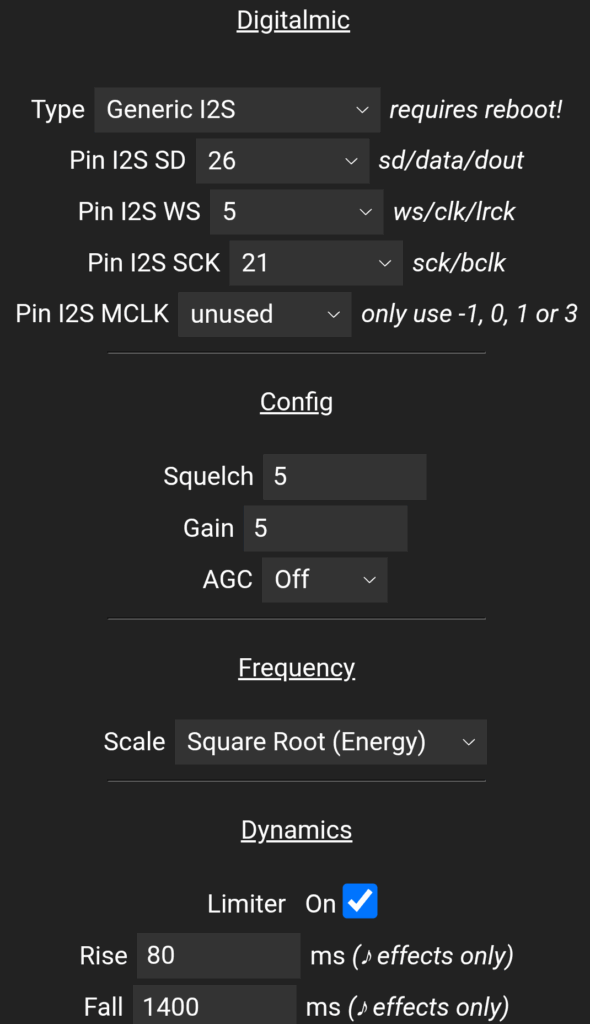This screenshot has height=1024, width=590.
Task: Open the Pin I2S SCK dropdown
Action: point(316,263)
